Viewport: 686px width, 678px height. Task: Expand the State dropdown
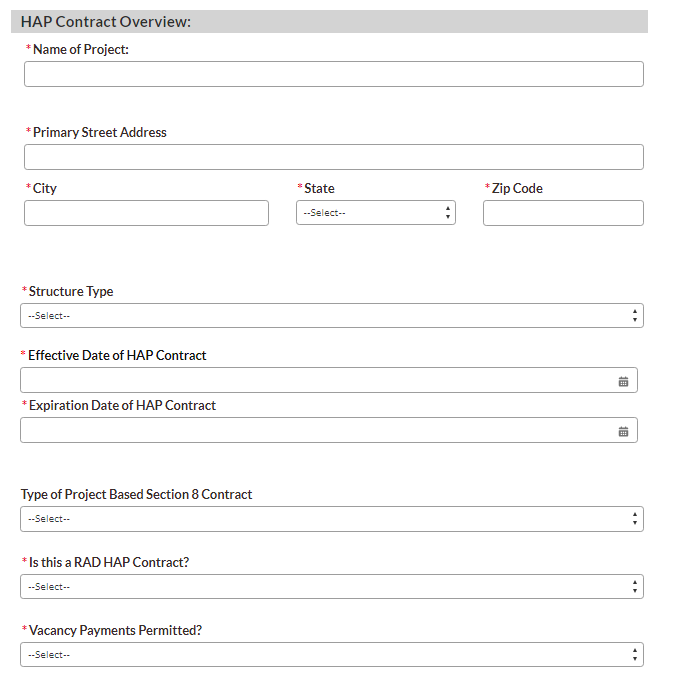[x=375, y=213]
